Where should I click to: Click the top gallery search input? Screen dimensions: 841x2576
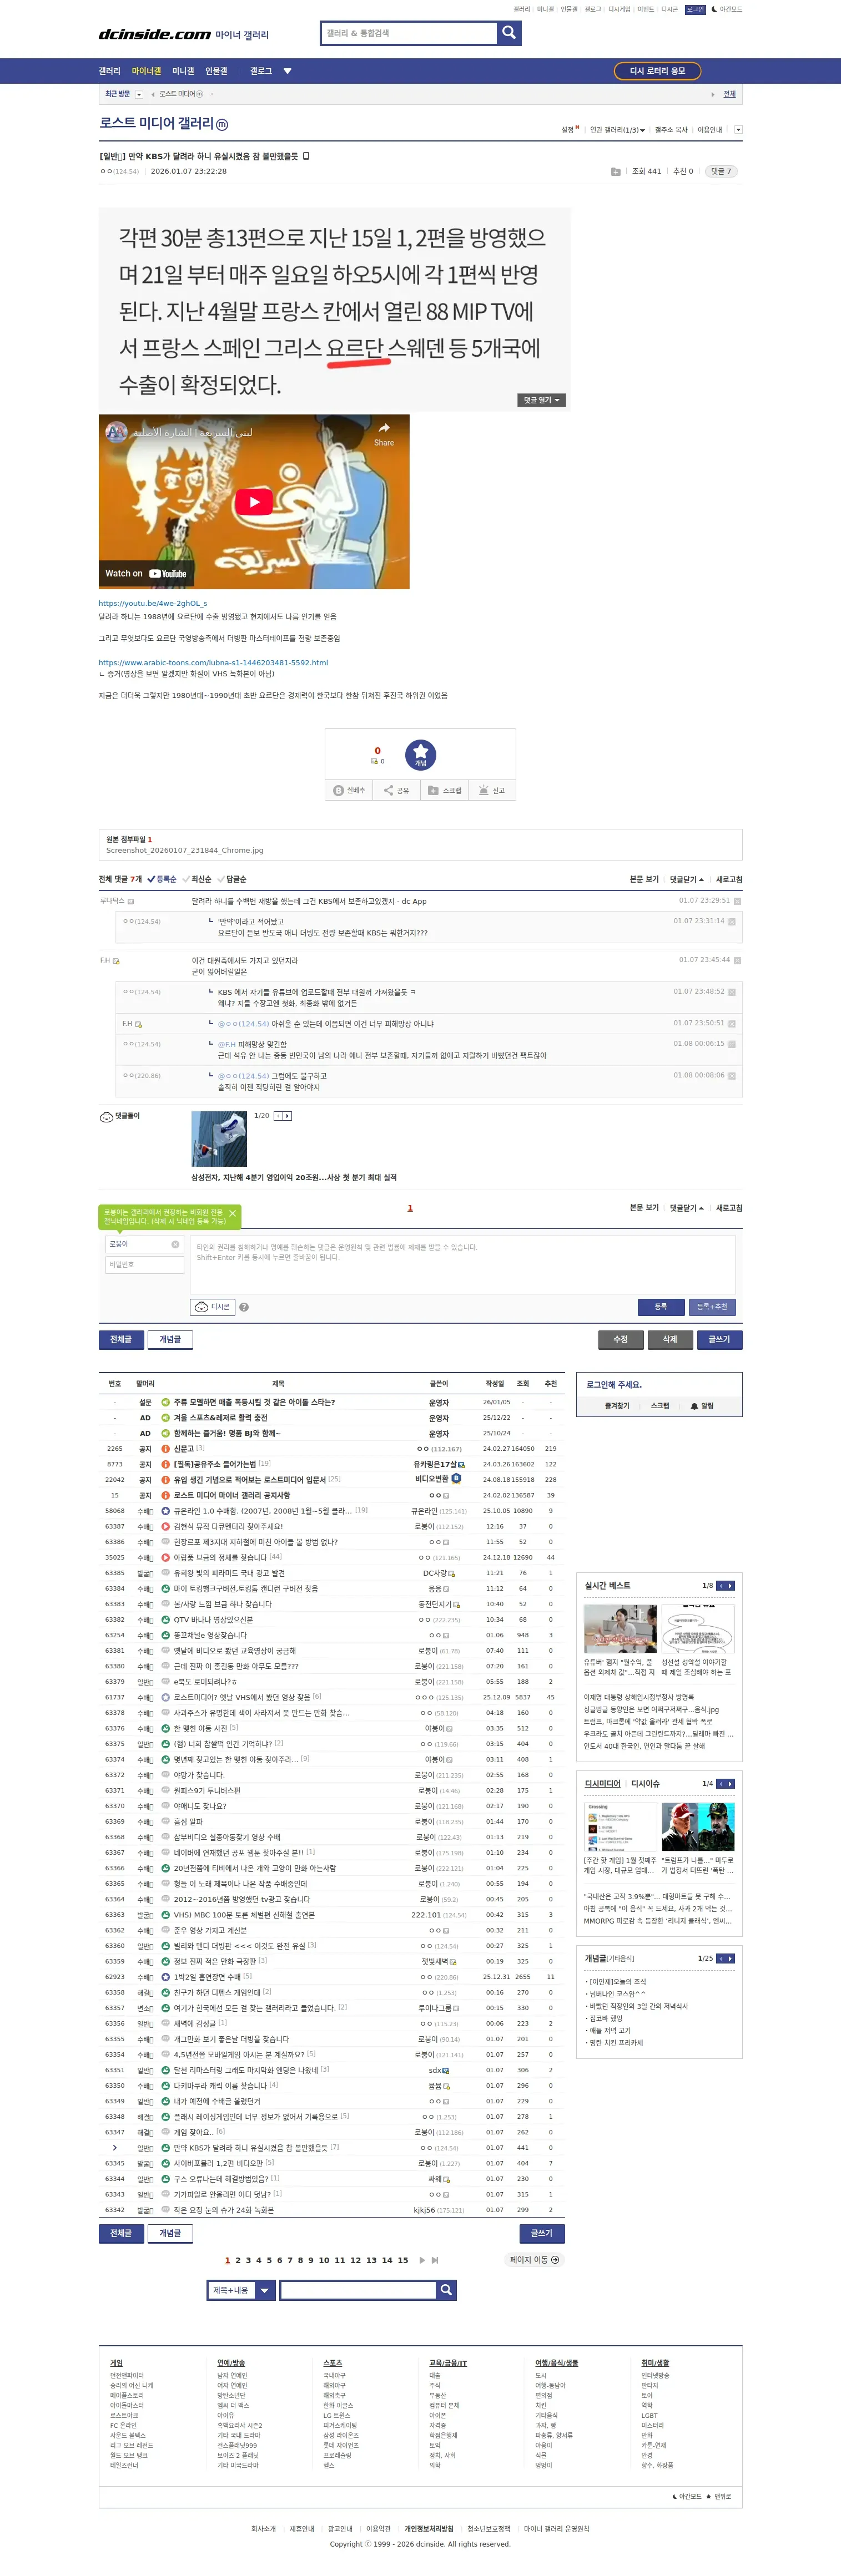pos(409,33)
